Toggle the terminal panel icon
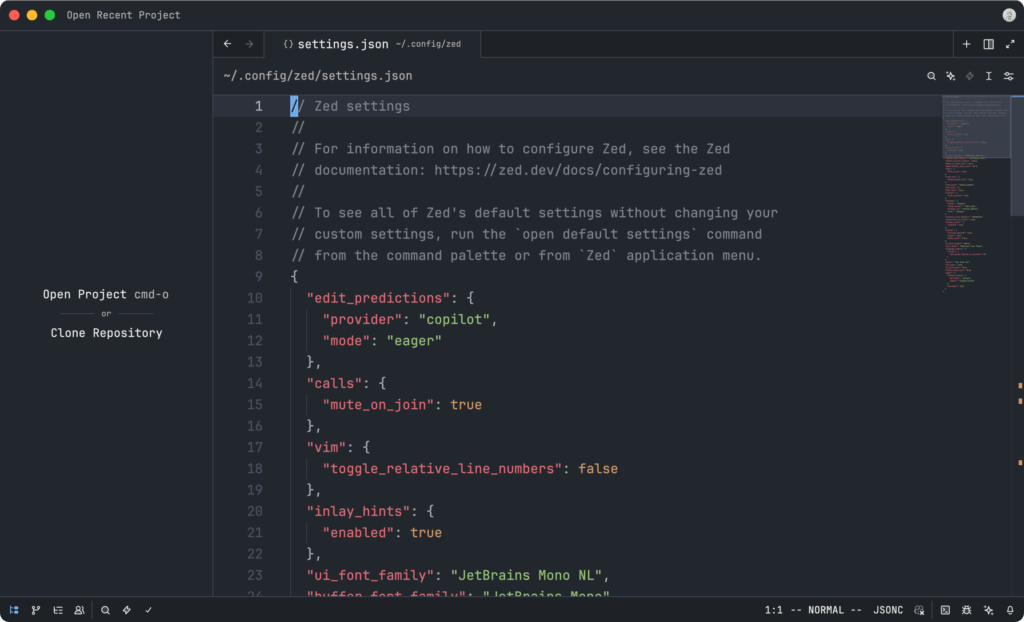The image size is (1024, 622). [945, 609]
